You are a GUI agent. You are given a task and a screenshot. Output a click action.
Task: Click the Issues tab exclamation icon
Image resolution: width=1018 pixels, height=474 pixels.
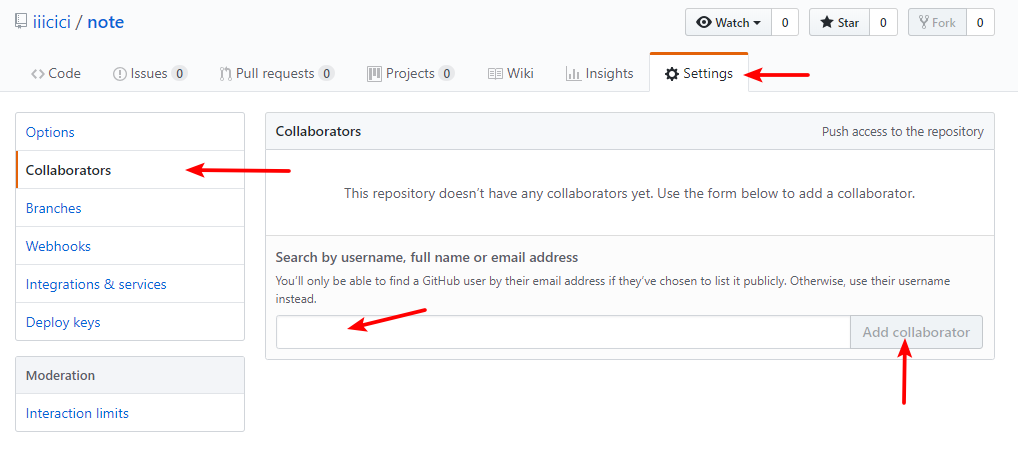tap(120, 74)
